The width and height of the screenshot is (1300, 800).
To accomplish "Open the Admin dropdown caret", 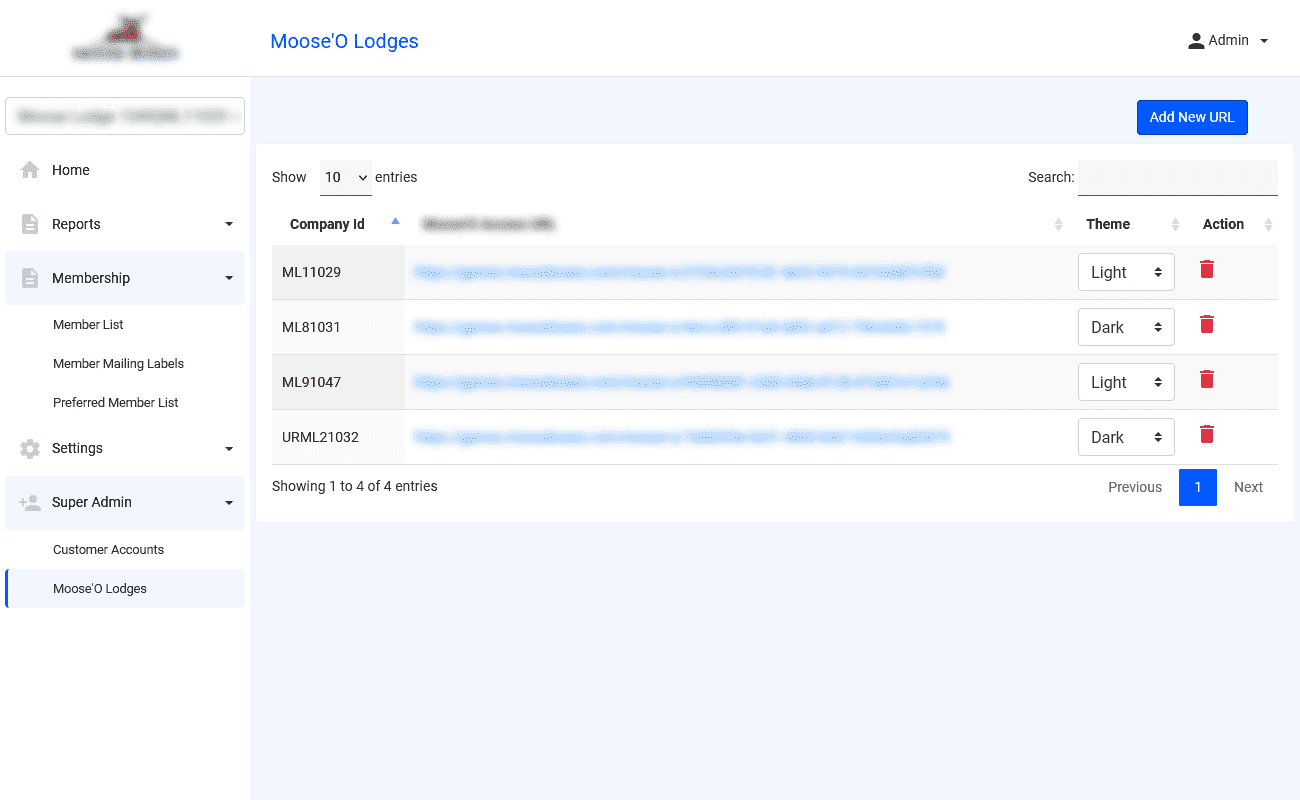I will [1264, 41].
